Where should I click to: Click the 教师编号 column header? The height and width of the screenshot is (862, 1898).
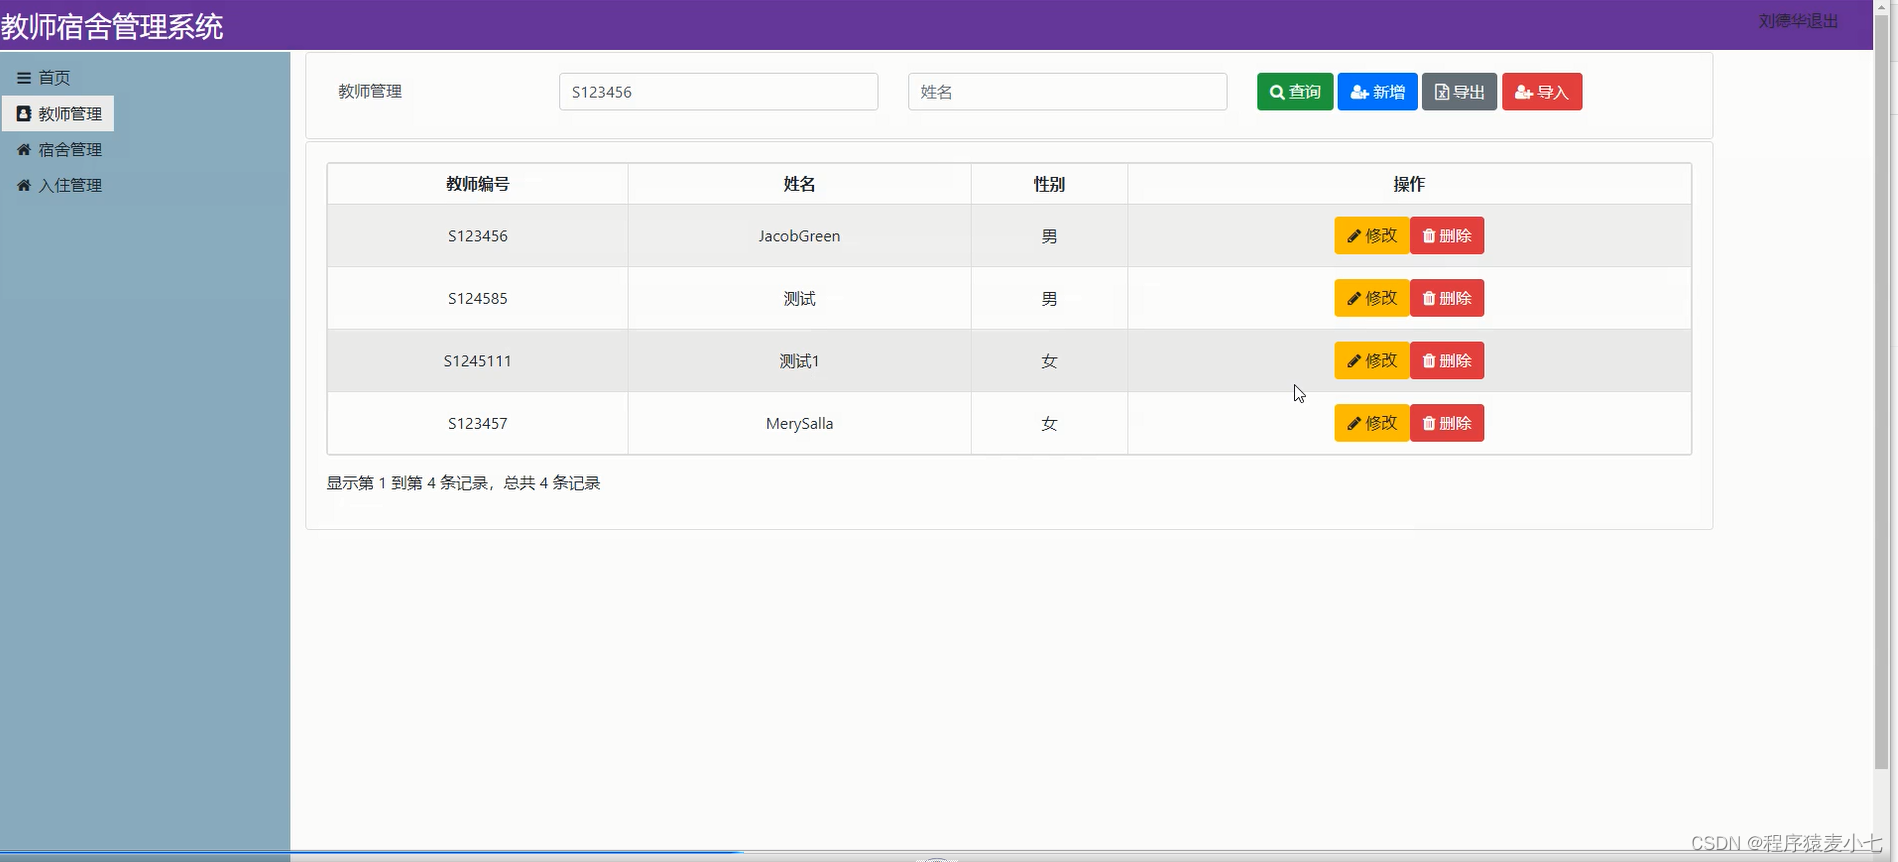478,184
